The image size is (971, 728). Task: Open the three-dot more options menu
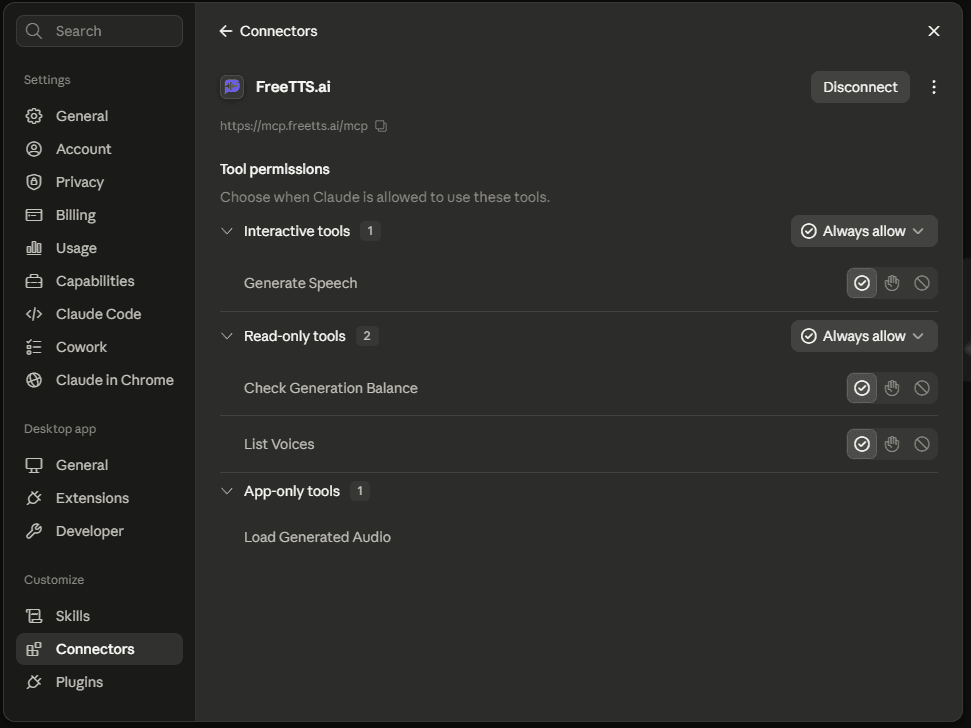click(934, 87)
